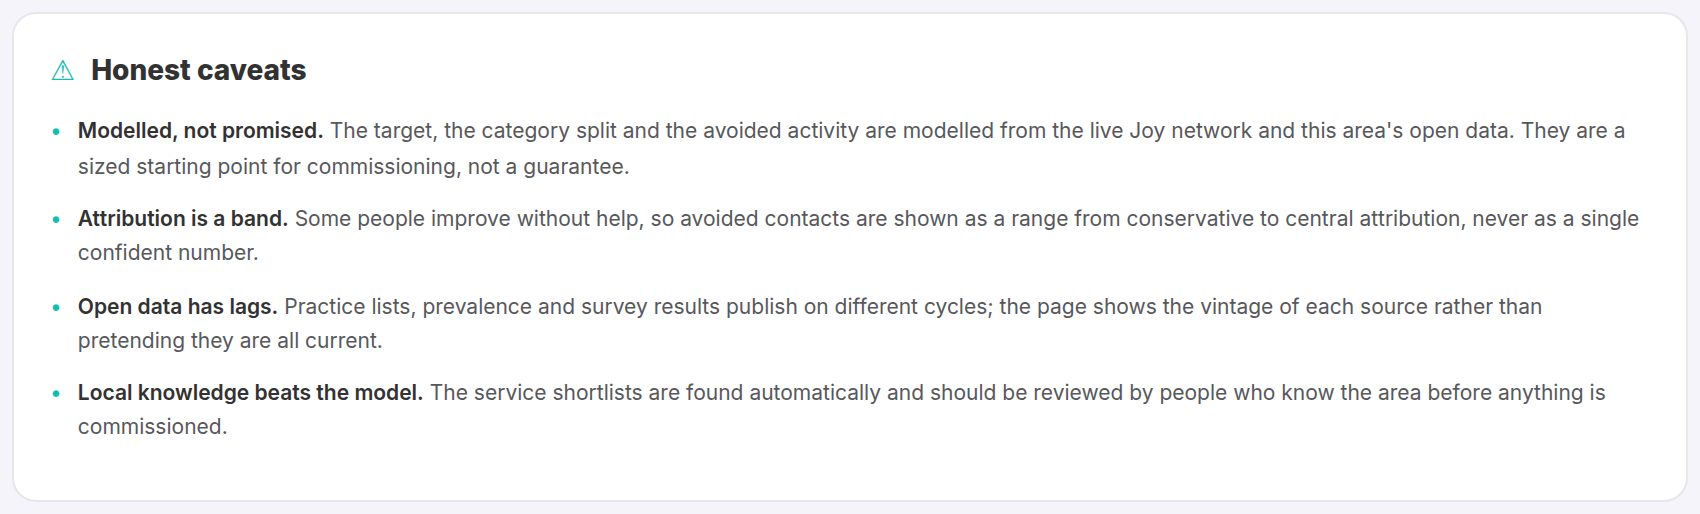The height and width of the screenshot is (514, 1700).
Task: Click the line 'pretending they are all current.'
Action: [230, 341]
